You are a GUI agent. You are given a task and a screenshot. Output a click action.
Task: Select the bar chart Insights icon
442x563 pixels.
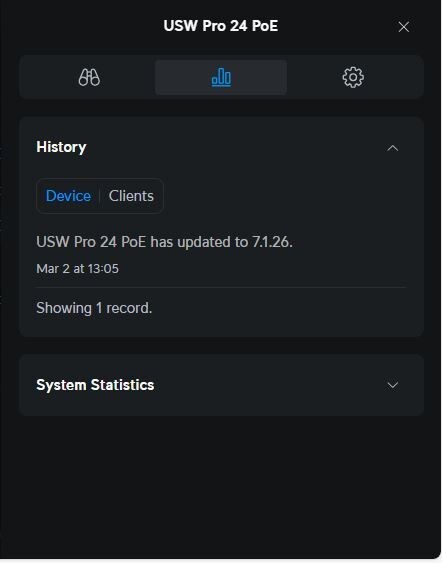(x=221, y=77)
